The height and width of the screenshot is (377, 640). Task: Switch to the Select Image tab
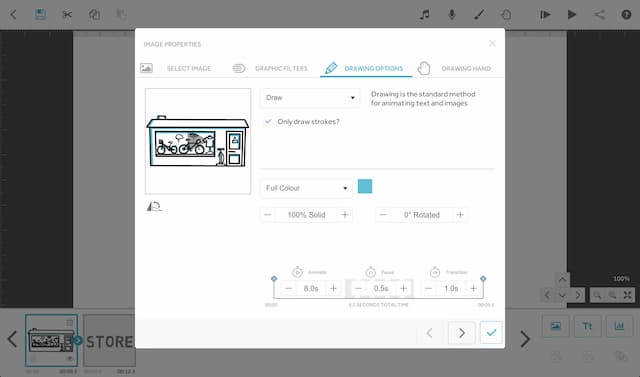click(176, 68)
